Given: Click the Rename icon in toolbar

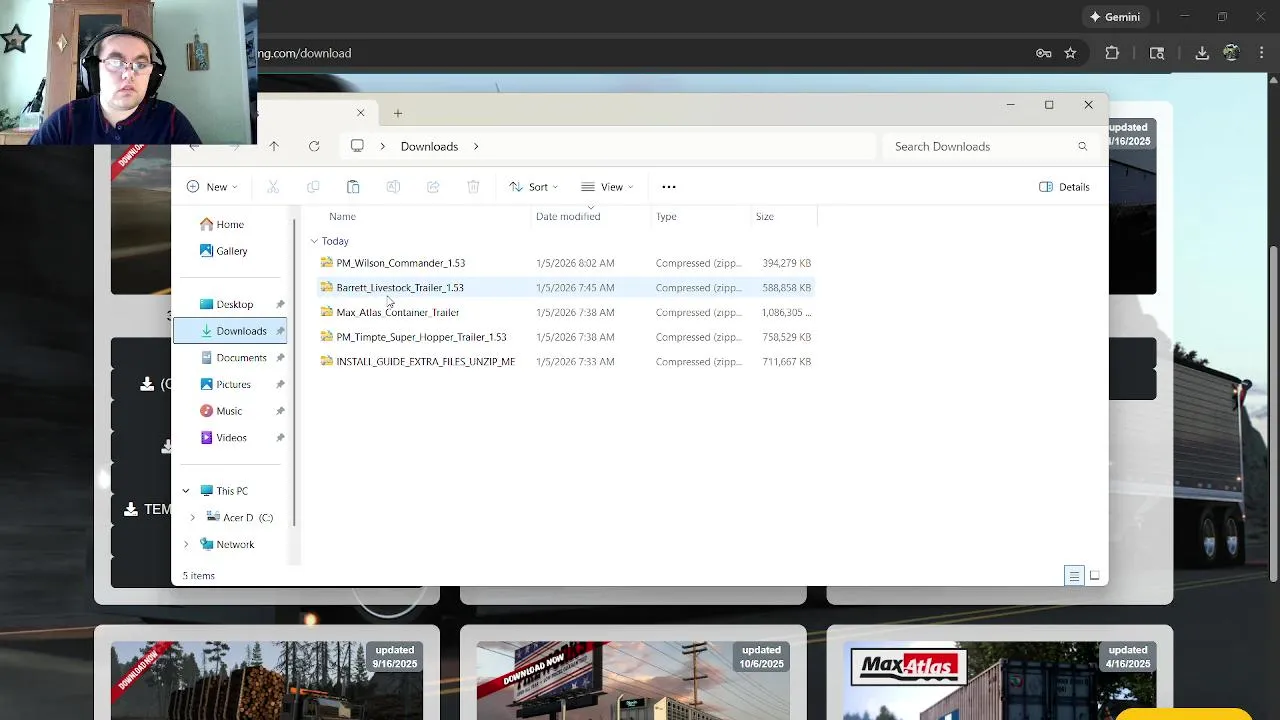Looking at the screenshot, I should click(x=393, y=187).
